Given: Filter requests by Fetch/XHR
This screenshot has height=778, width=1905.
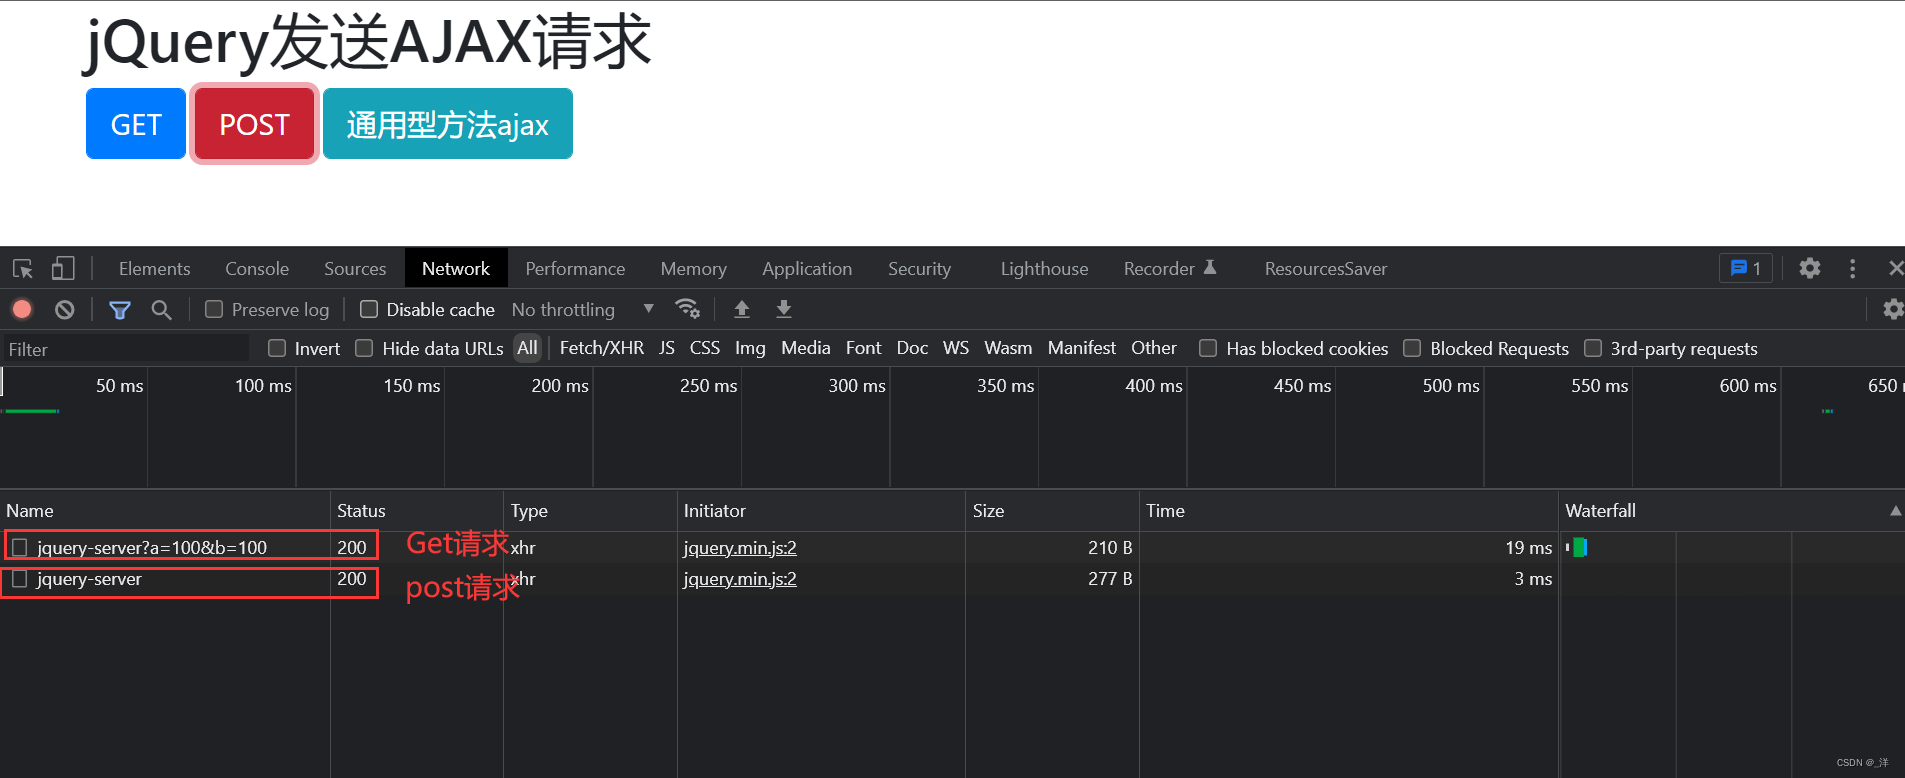Looking at the screenshot, I should point(601,348).
